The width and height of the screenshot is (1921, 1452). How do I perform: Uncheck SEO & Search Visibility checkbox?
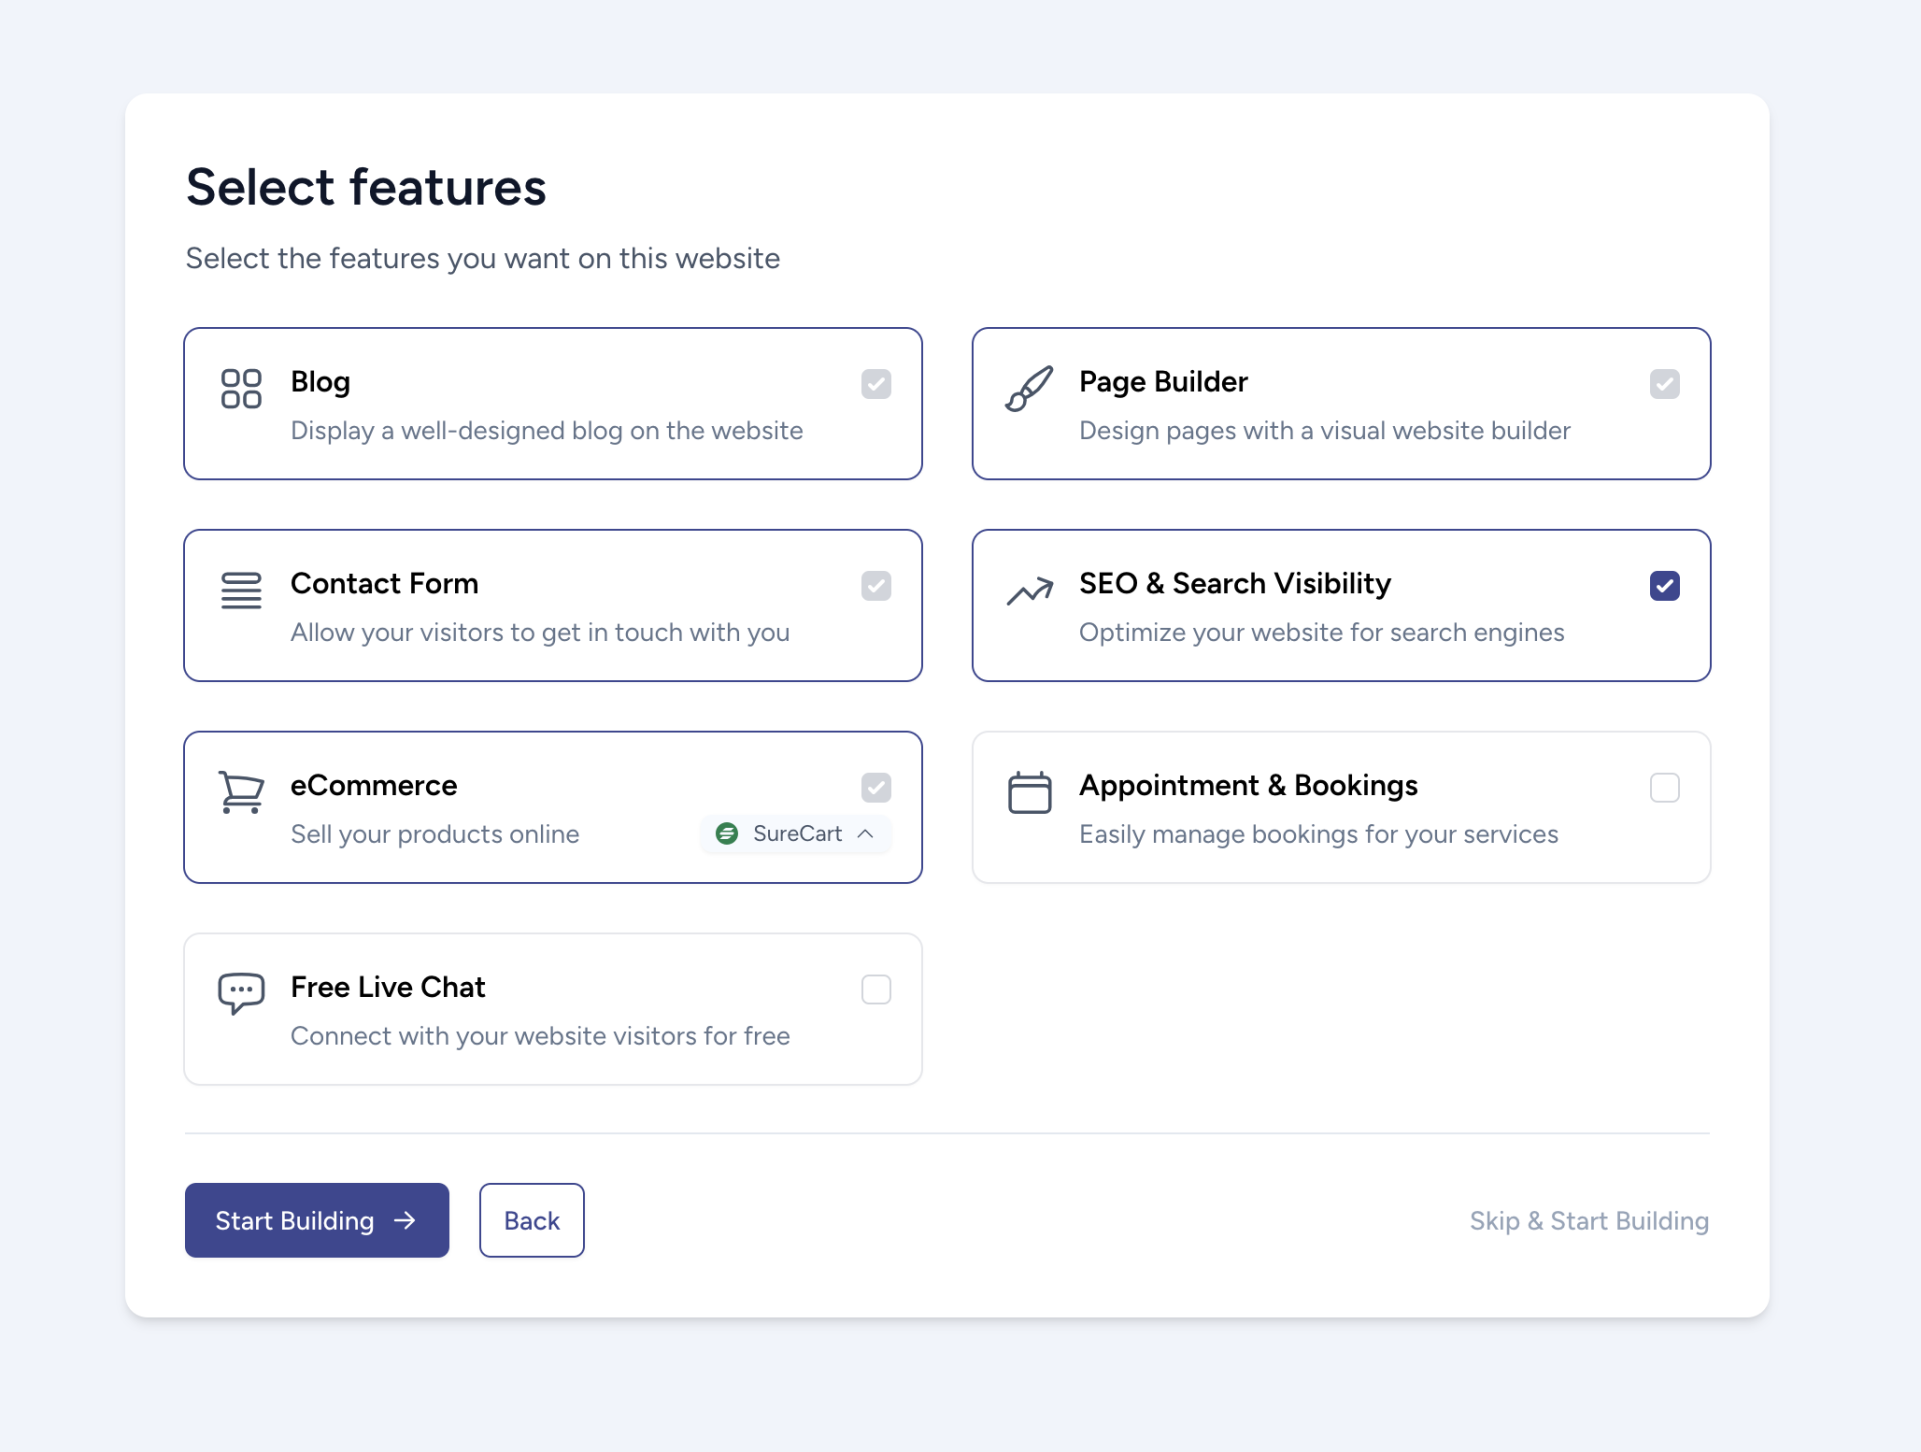1664,586
